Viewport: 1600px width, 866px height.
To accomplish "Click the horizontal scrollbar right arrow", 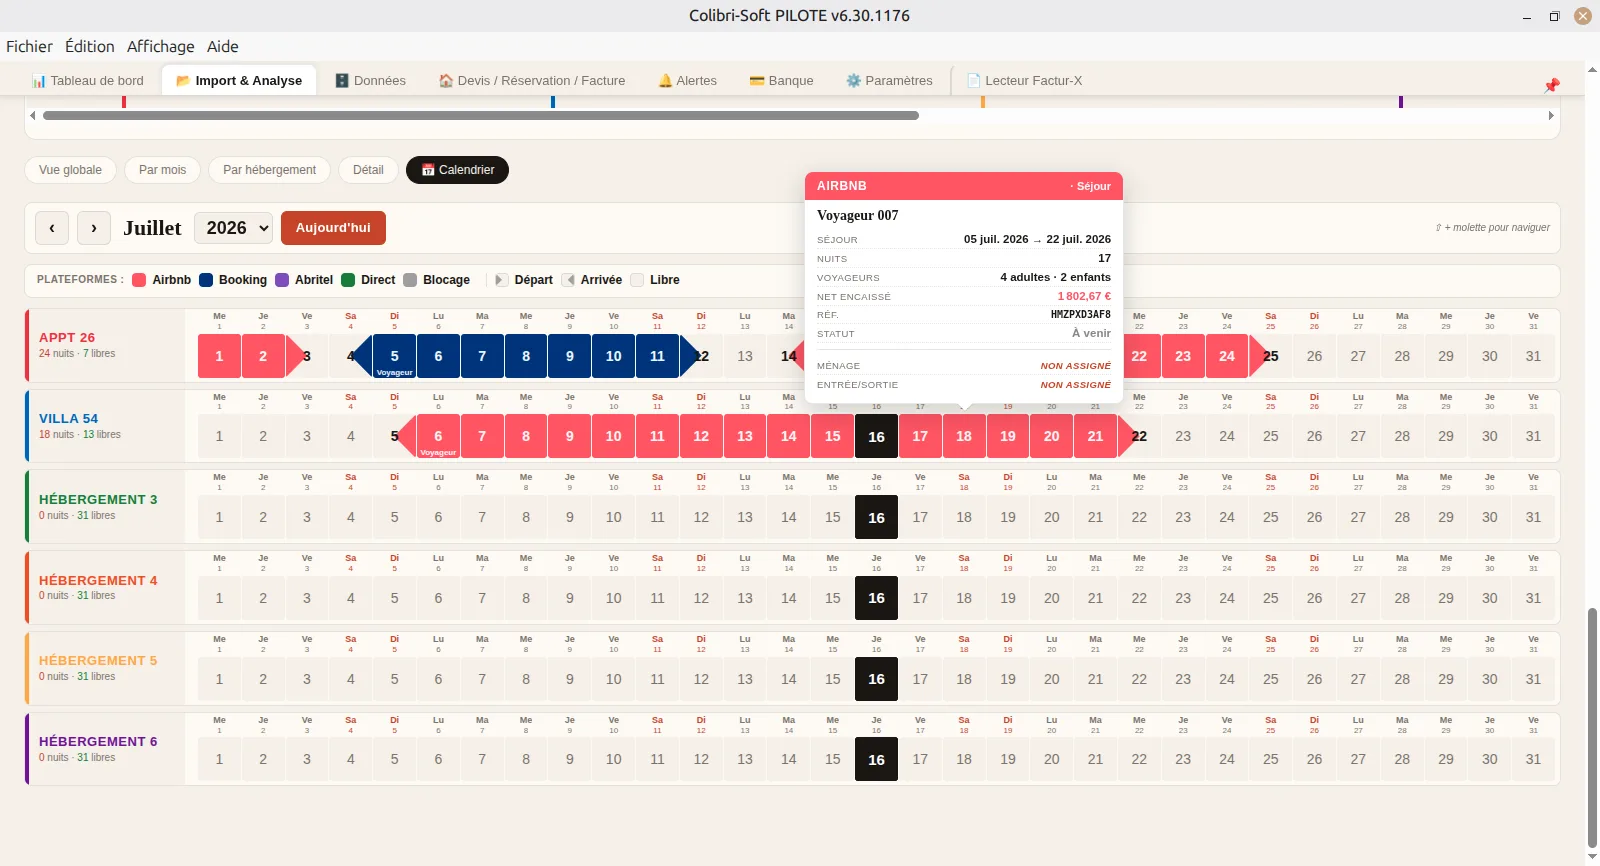I will pos(1551,116).
